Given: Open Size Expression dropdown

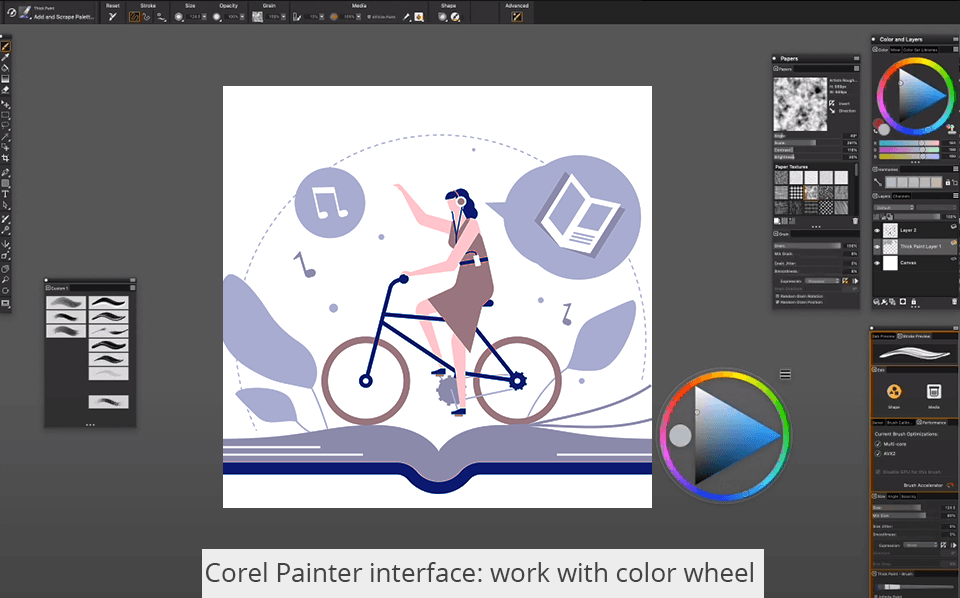Looking at the screenshot, I should click(921, 545).
